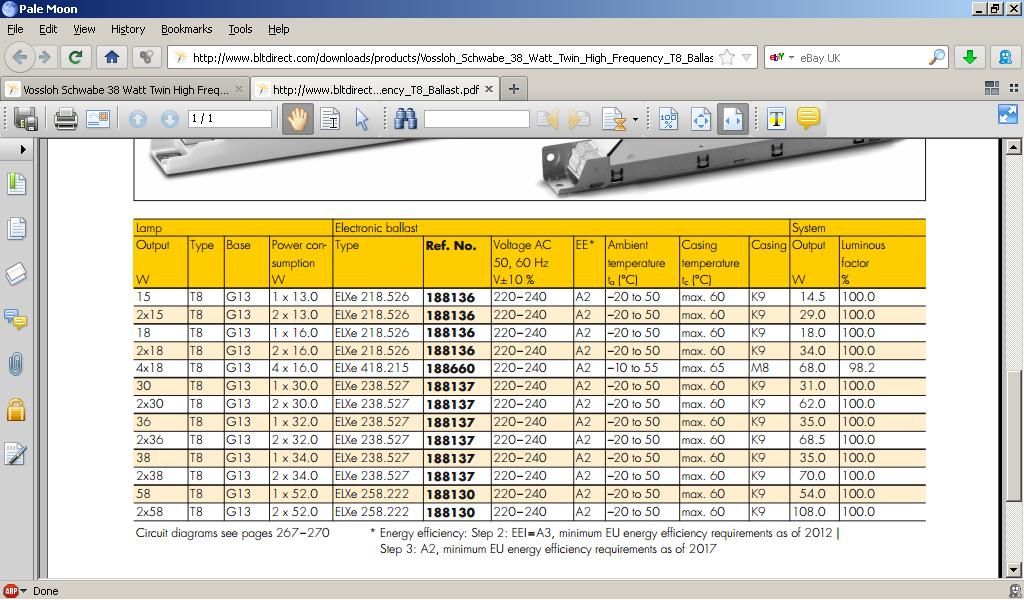The width and height of the screenshot is (1024, 600).
Task: Select the typewriter text tool
Action: [776, 119]
